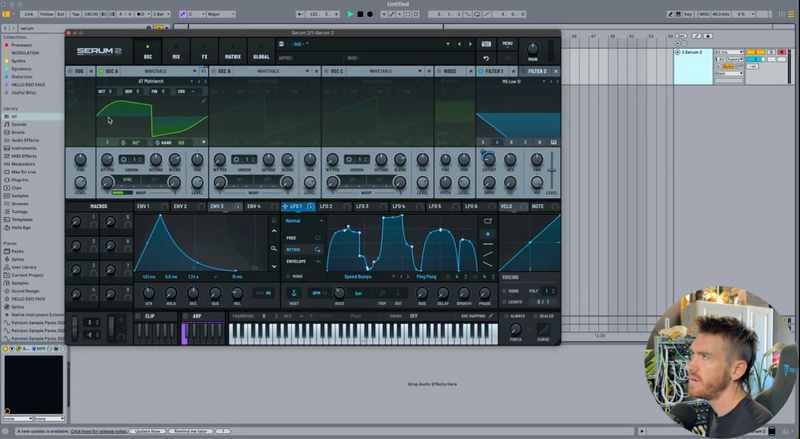Click the previous preset arrow in Serum
The image size is (800, 439).
point(459,44)
